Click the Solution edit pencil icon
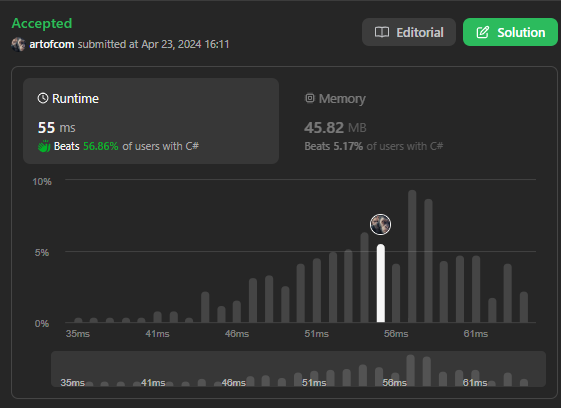 [x=482, y=32]
